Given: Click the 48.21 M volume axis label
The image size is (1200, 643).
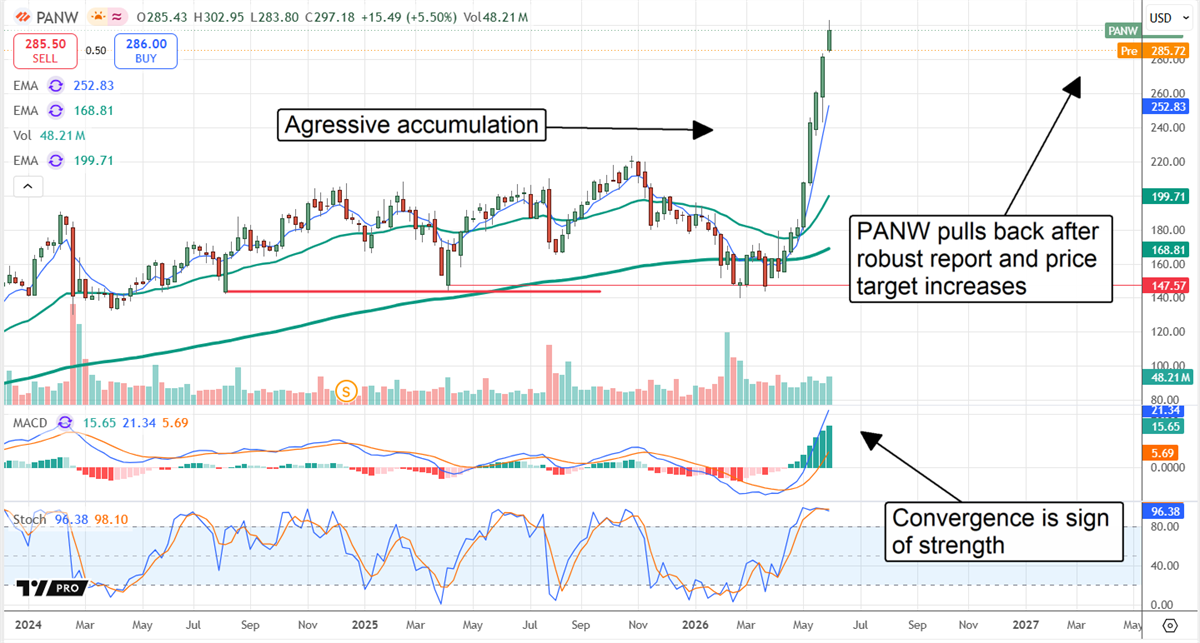Looking at the screenshot, I should click(1169, 378).
